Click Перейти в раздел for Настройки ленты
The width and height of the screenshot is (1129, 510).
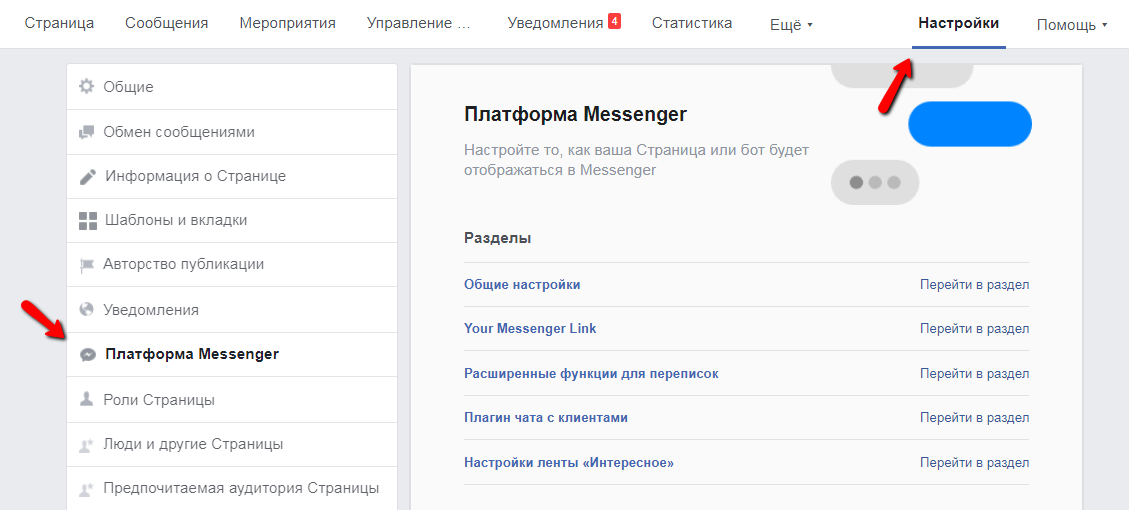(x=974, y=462)
